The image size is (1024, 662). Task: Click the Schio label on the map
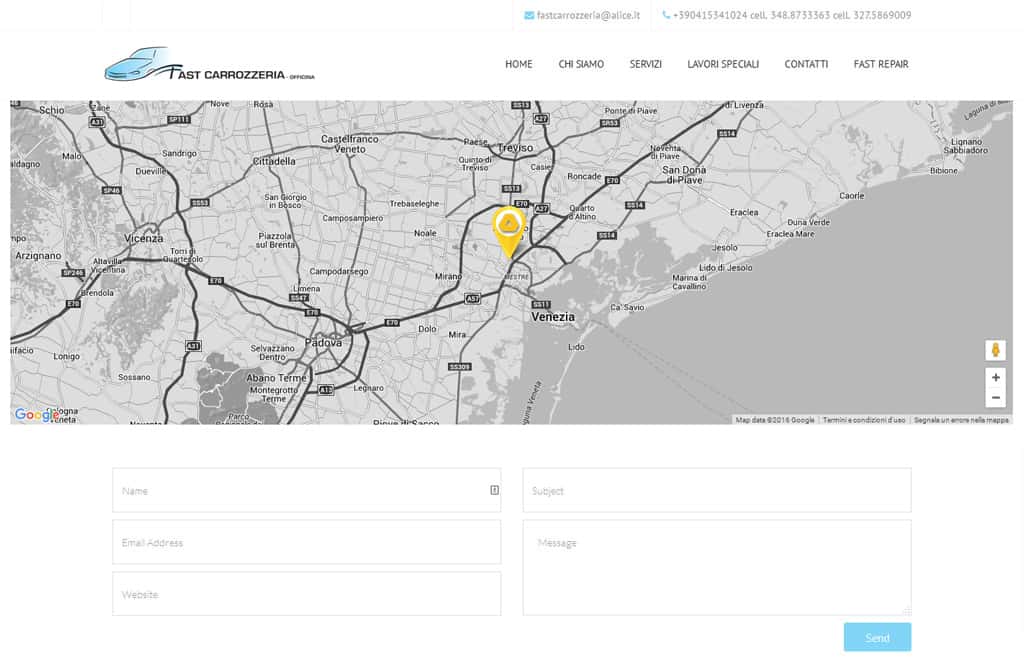click(52, 110)
